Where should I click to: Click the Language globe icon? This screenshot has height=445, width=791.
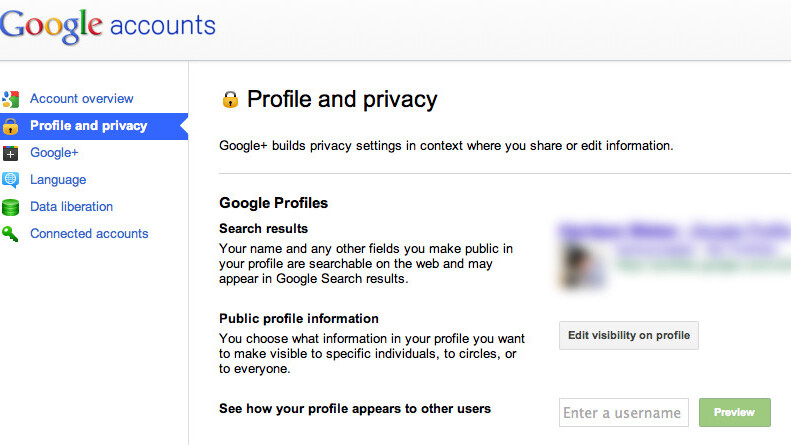click(11, 180)
